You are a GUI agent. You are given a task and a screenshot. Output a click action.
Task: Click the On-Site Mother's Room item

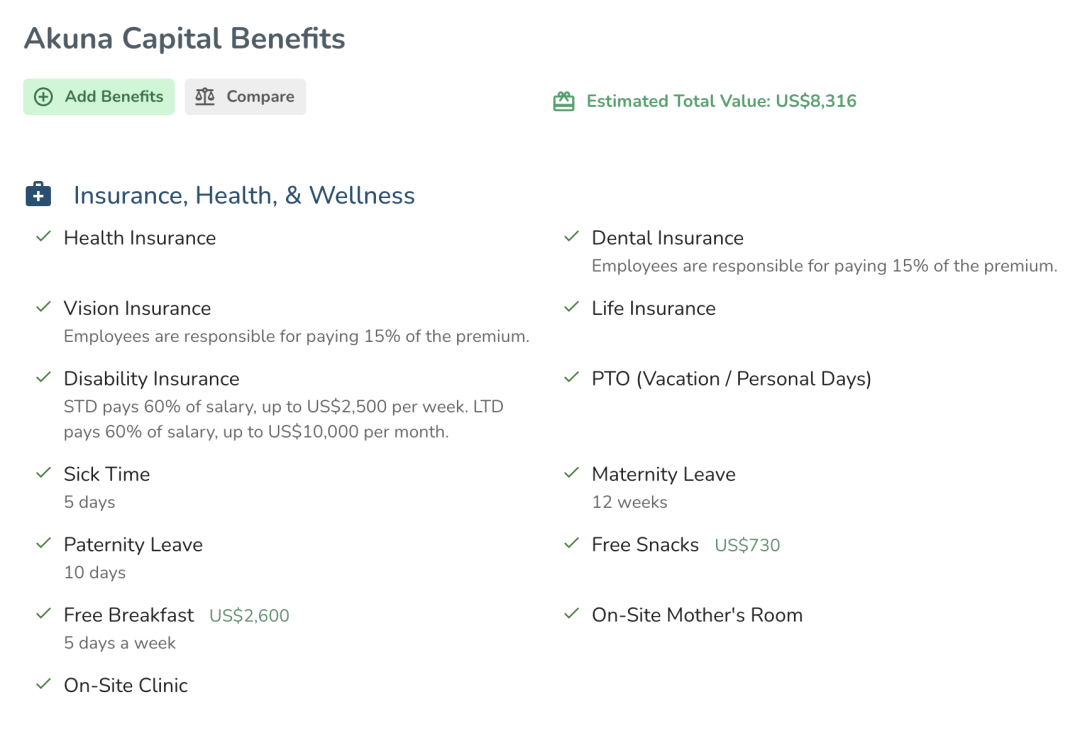(x=697, y=615)
